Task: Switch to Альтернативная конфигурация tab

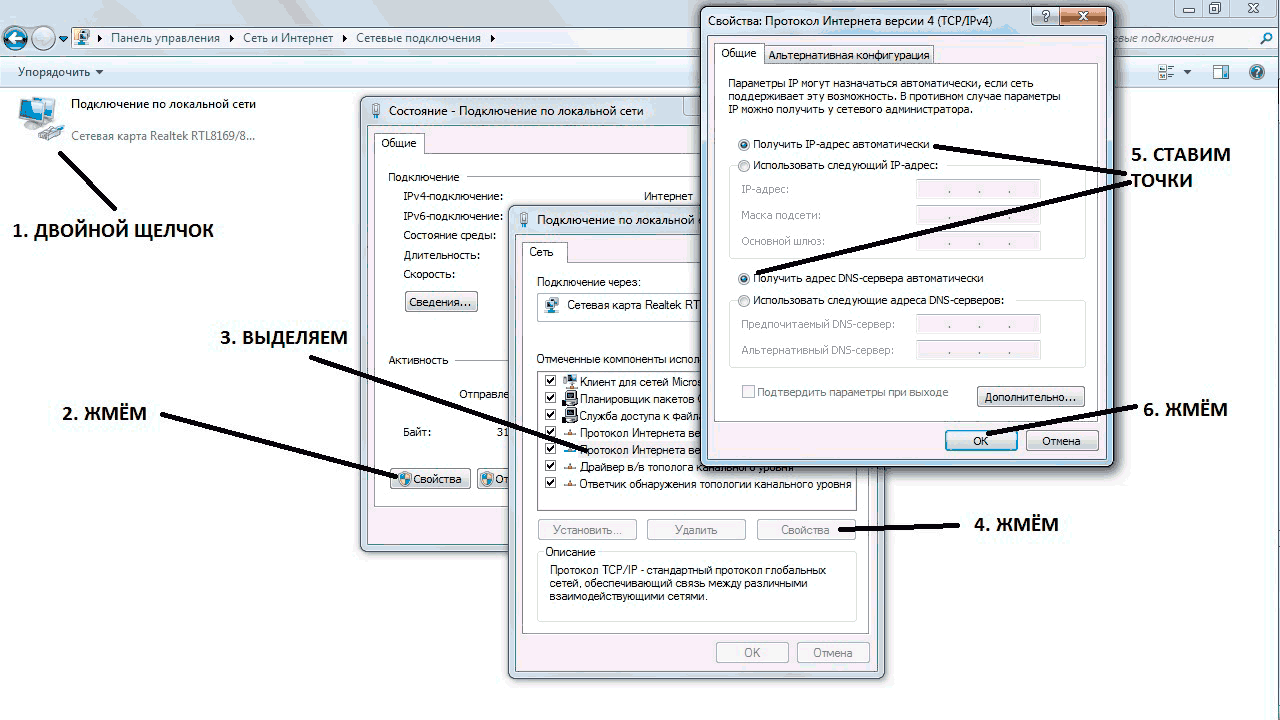Action: (849, 55)
